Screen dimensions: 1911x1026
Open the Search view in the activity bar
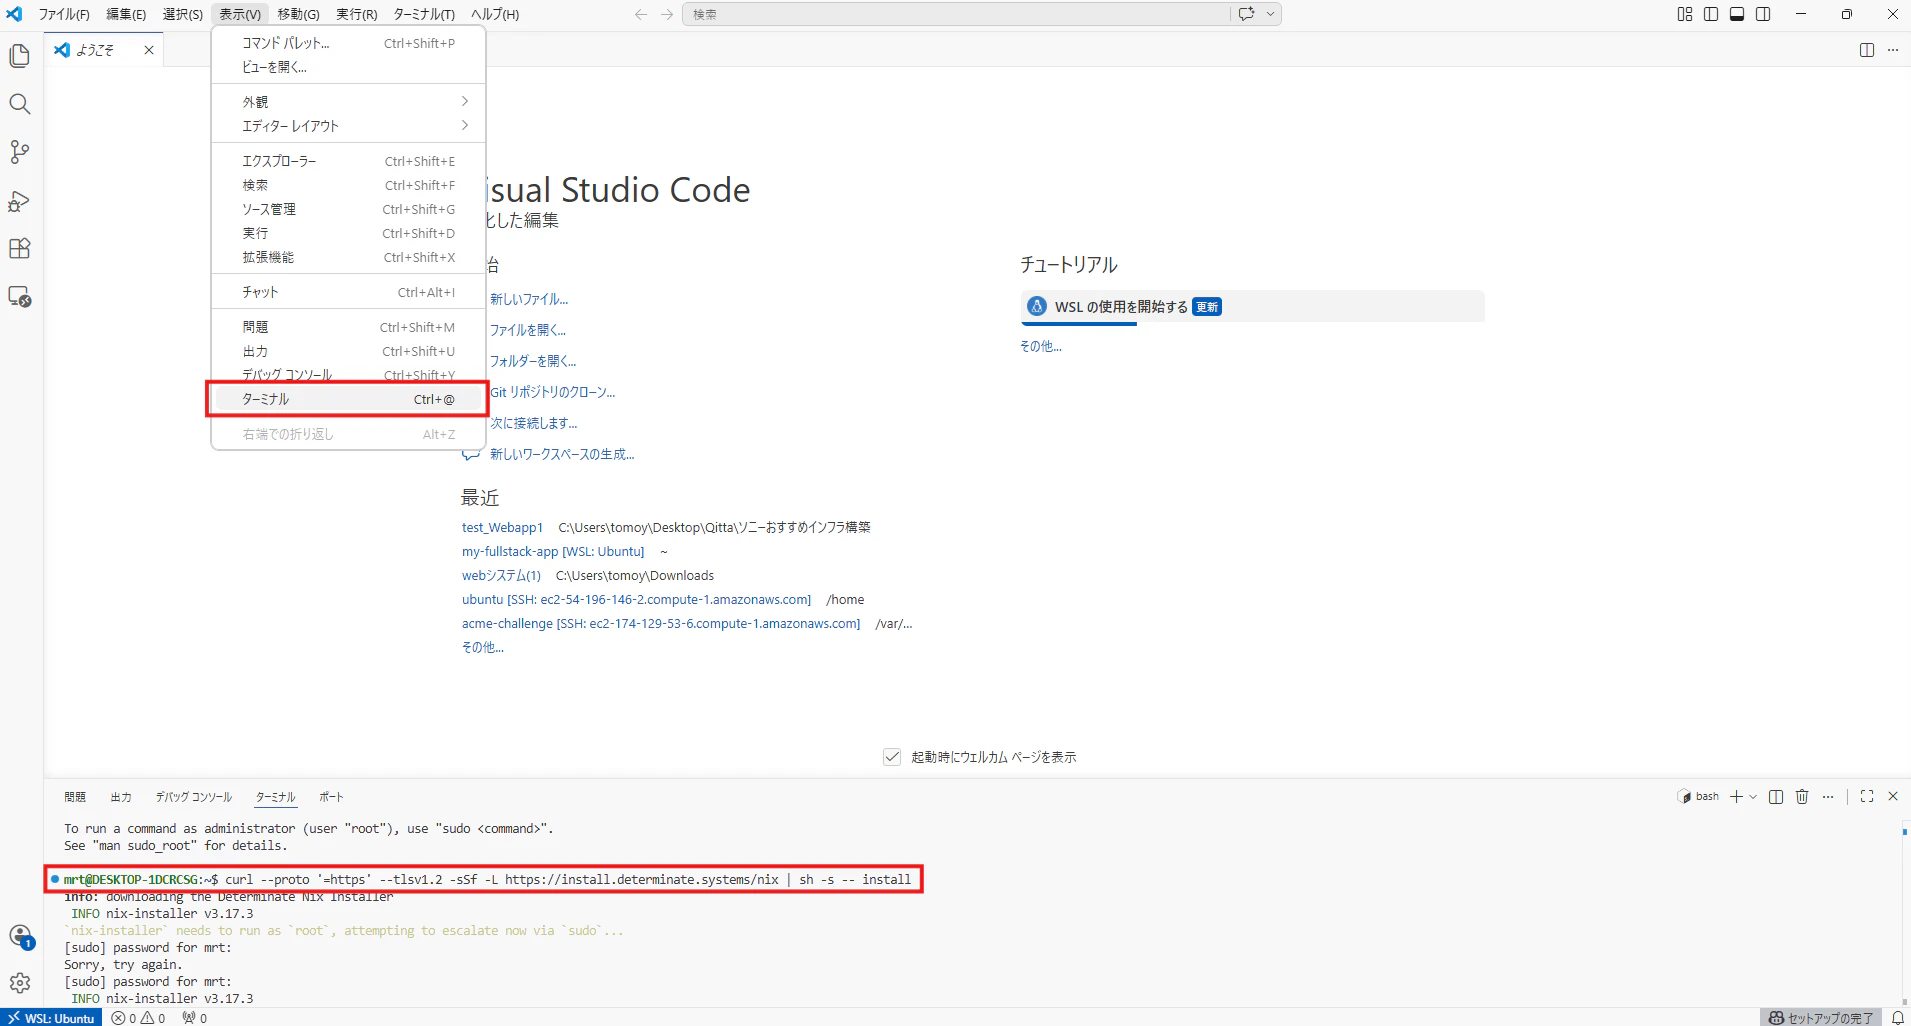[20, 104]
